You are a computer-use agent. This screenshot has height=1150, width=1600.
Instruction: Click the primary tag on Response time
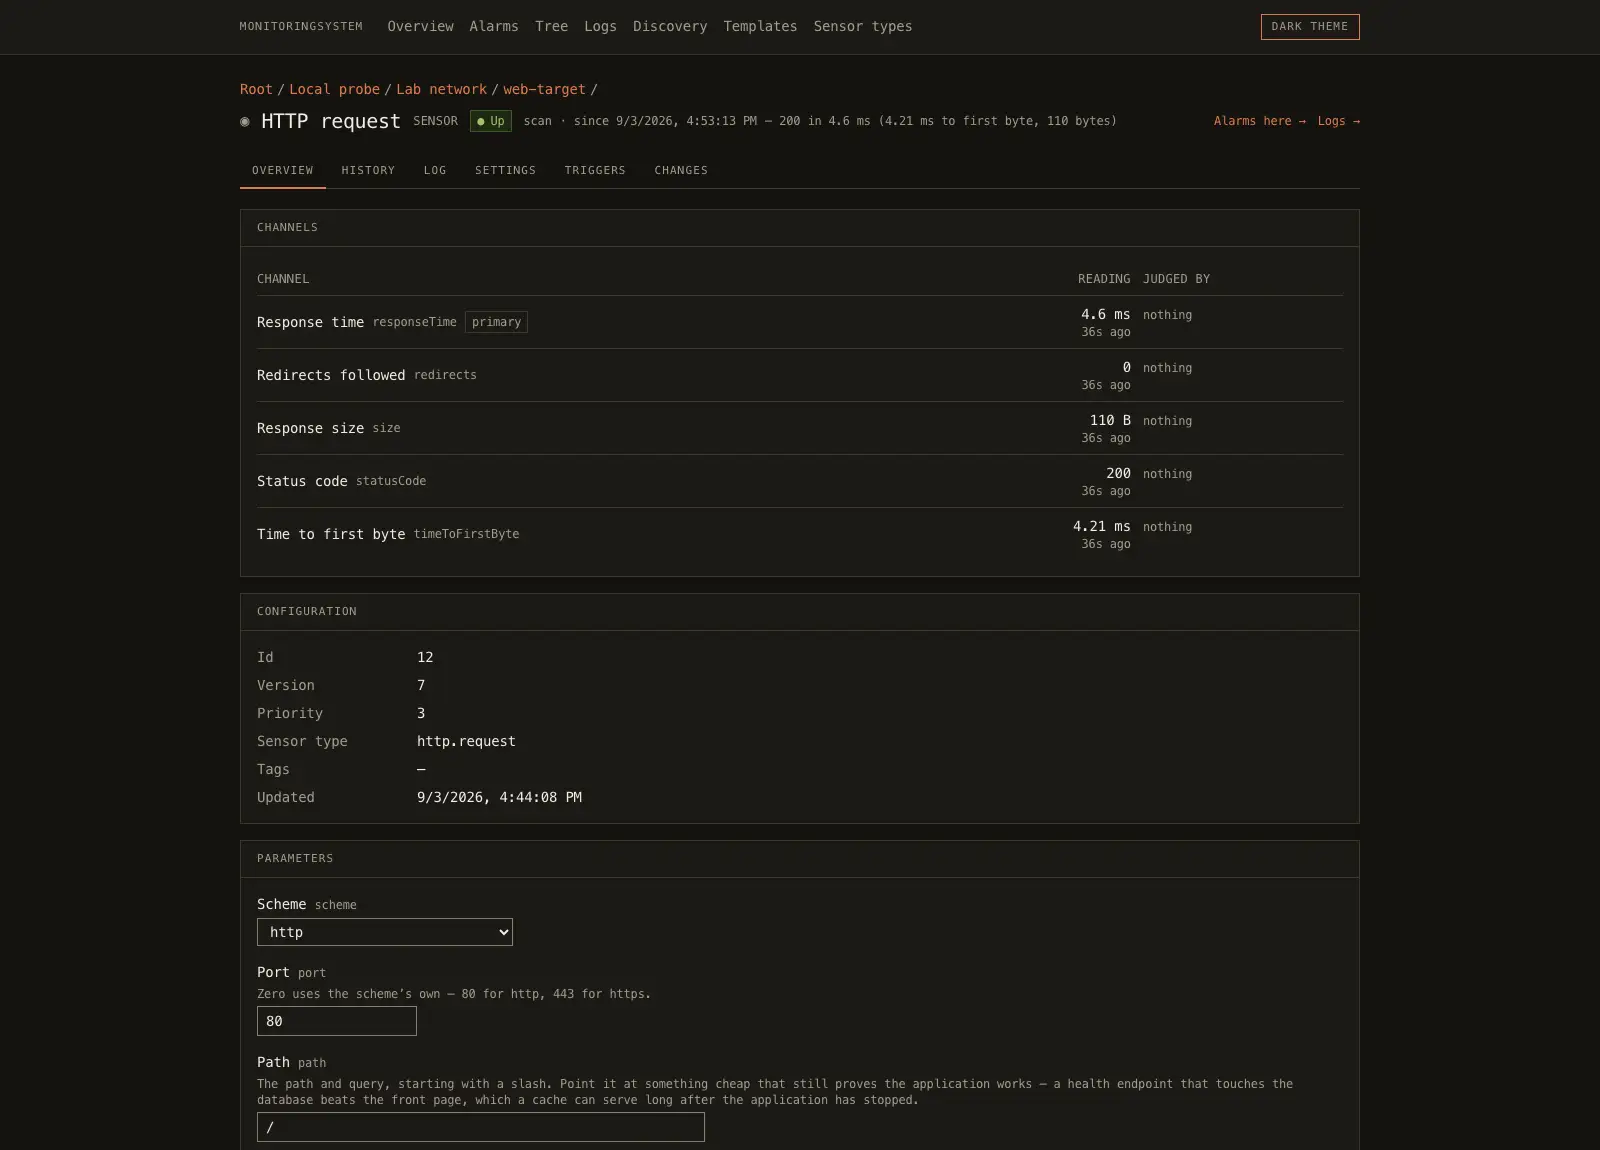[x=496, y=322]
